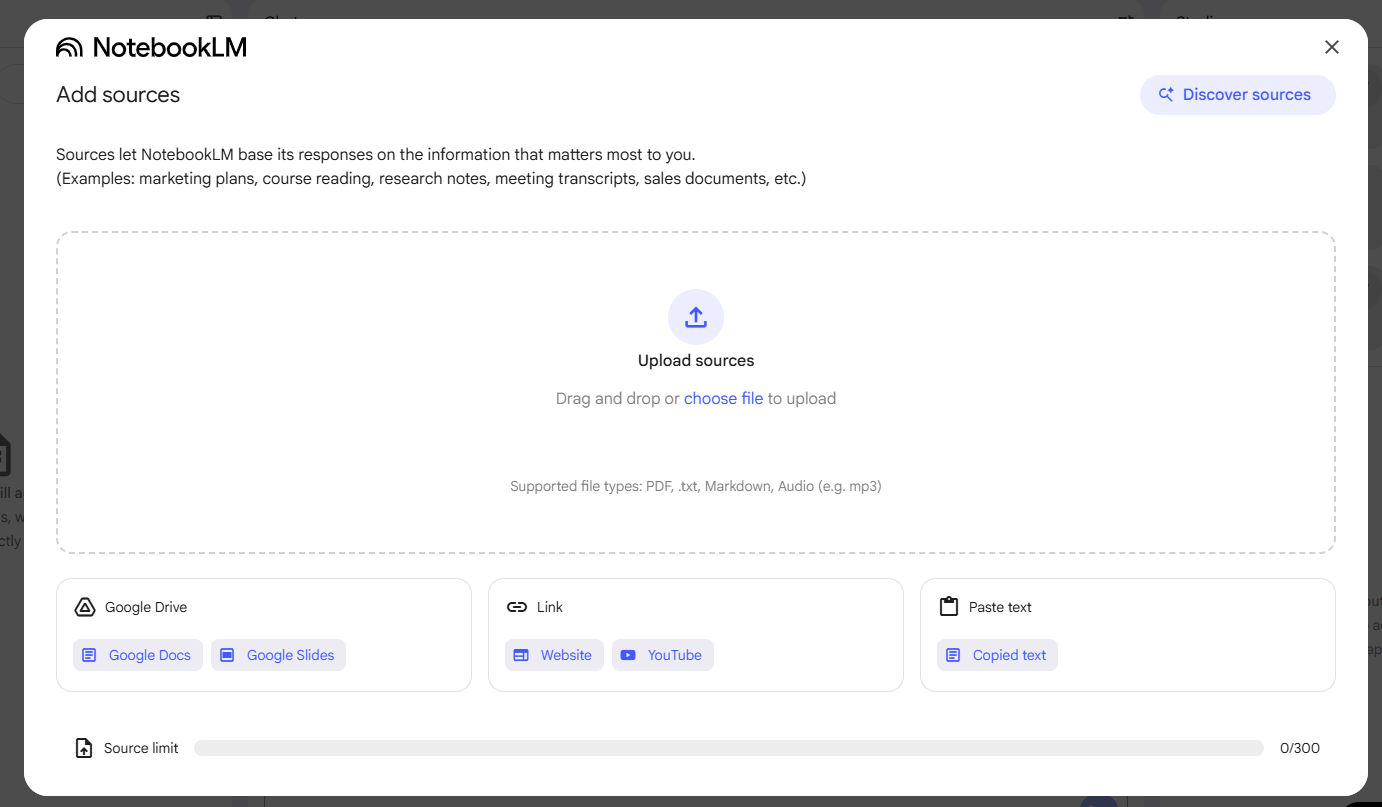This screenshot has width=1382, height=807.
Task: Click the 0/300 source count
Action: 1299,748
